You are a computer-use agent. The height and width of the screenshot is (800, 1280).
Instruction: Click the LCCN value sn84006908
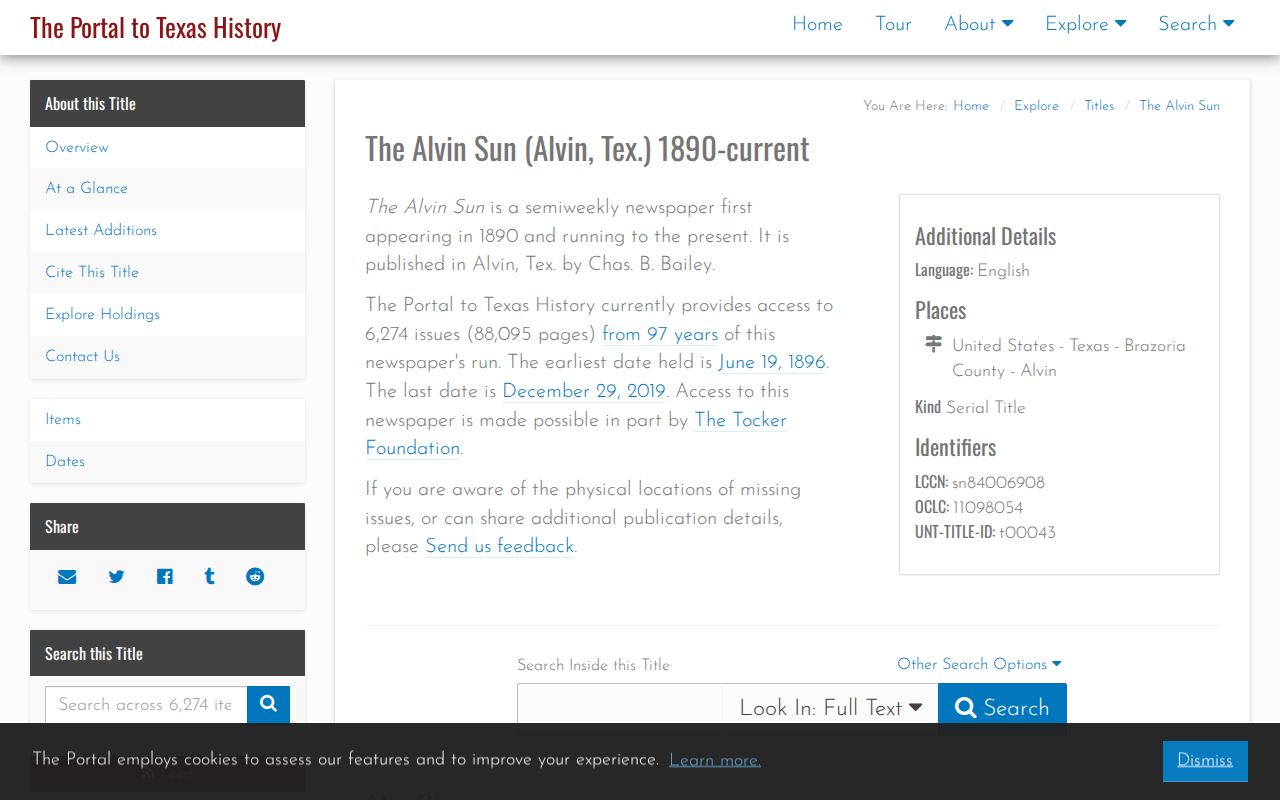[x=998, y=483]
